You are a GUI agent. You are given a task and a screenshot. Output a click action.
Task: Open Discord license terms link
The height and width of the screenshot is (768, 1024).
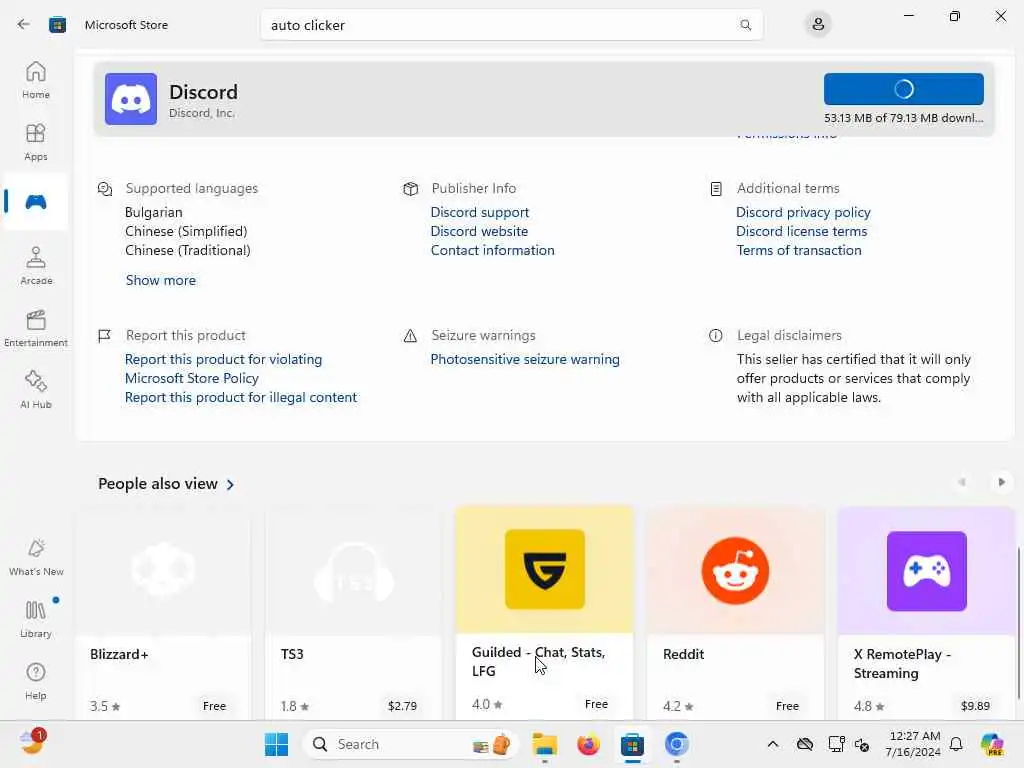801,231
